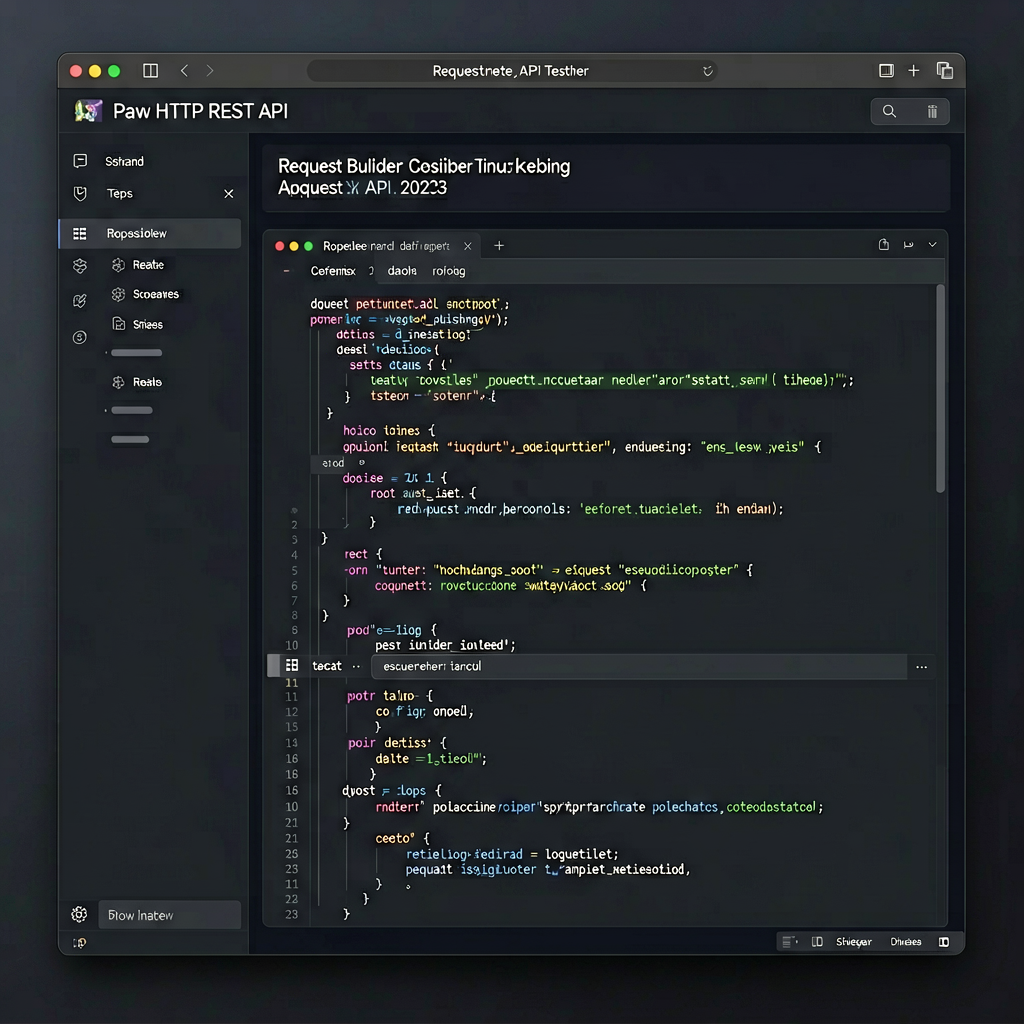The height and width of the screenshot is (1024, 1024).
Task: Click the code editor vertical scrollbar
Action: point(940,389)
